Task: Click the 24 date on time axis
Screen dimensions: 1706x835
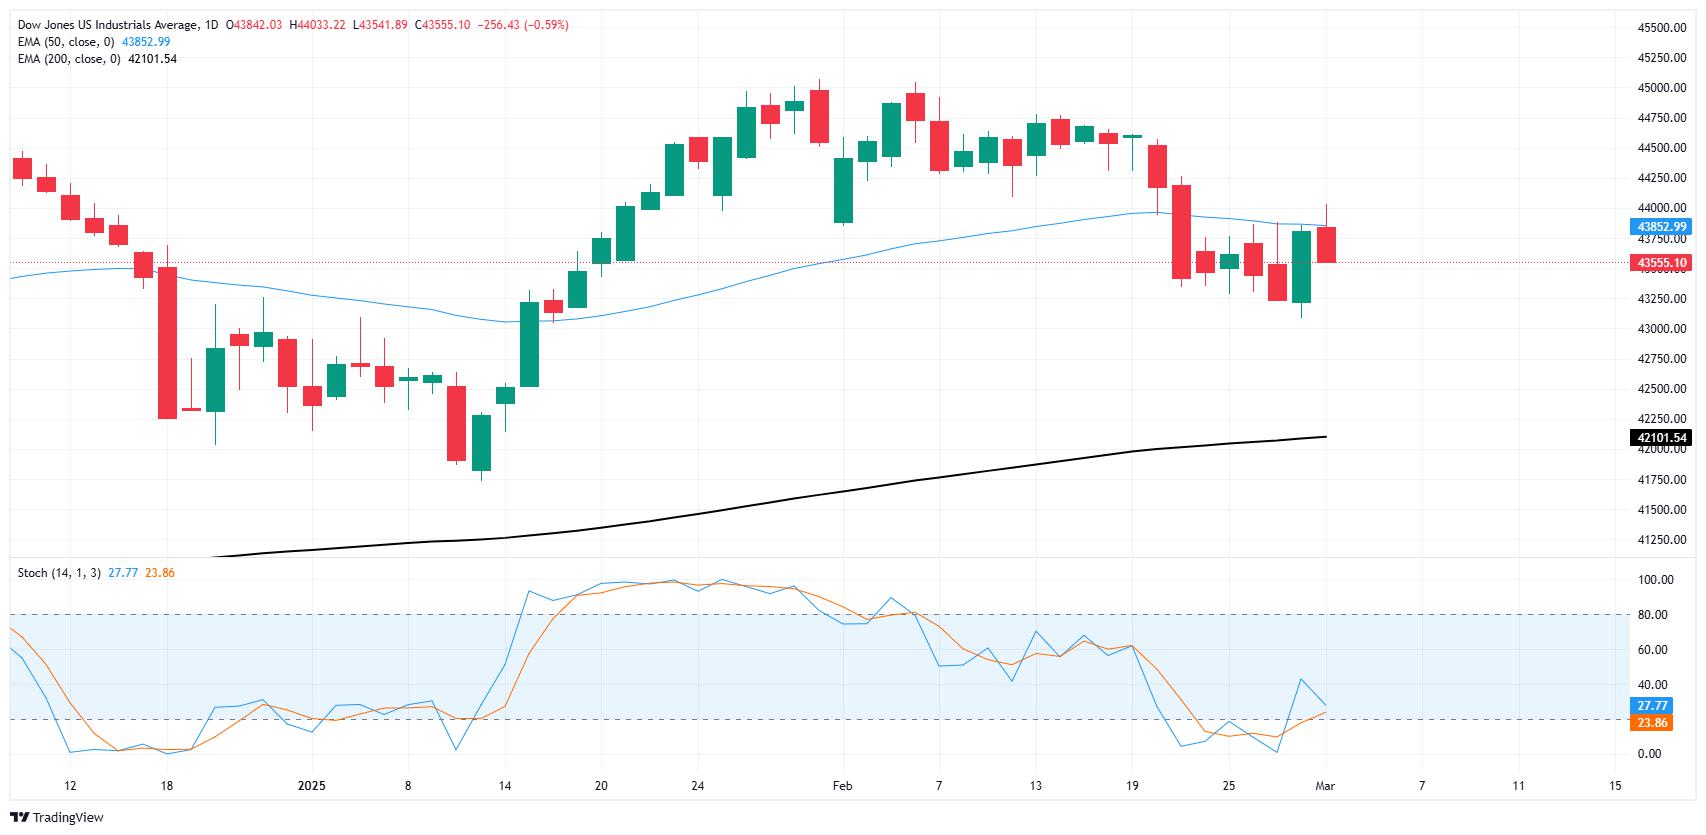Action: click(x=698, y=786)
